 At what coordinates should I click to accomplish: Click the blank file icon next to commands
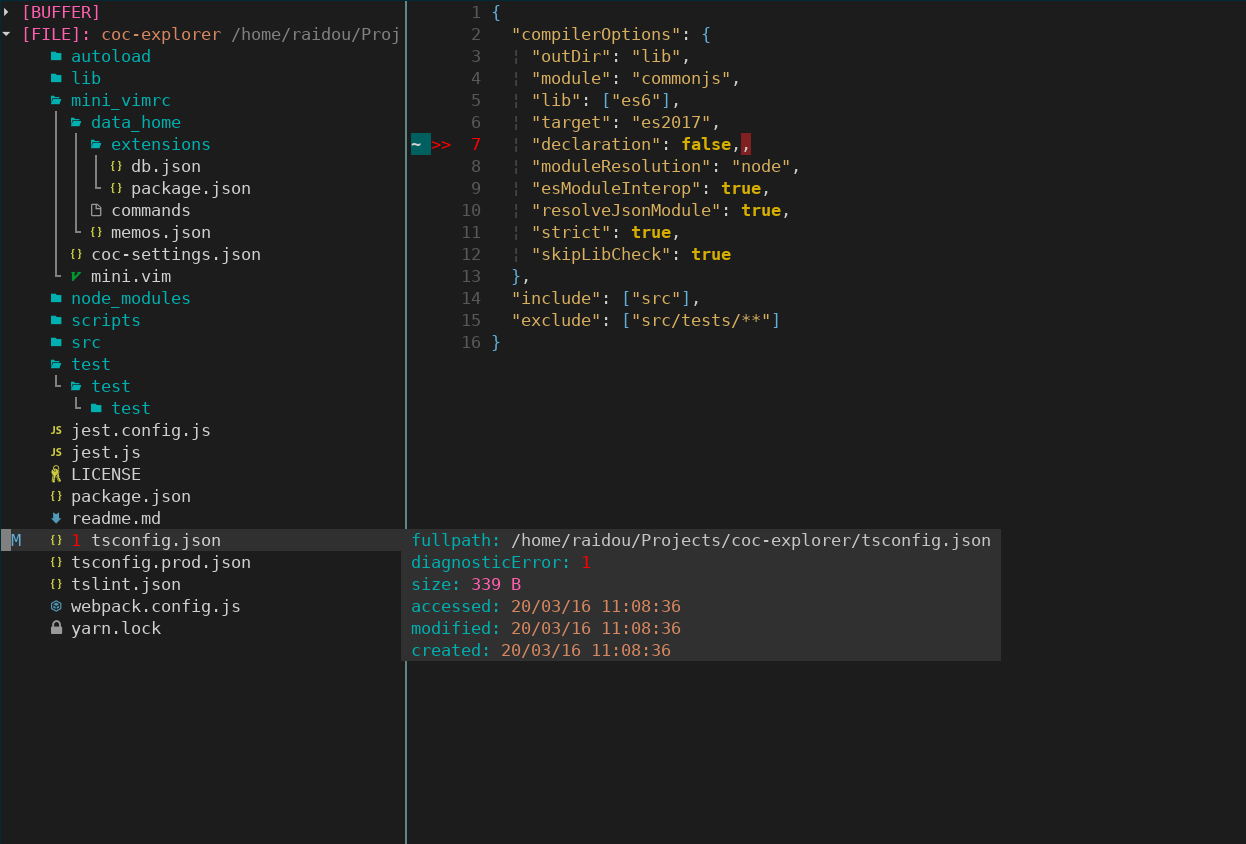[x=96, y=210]
